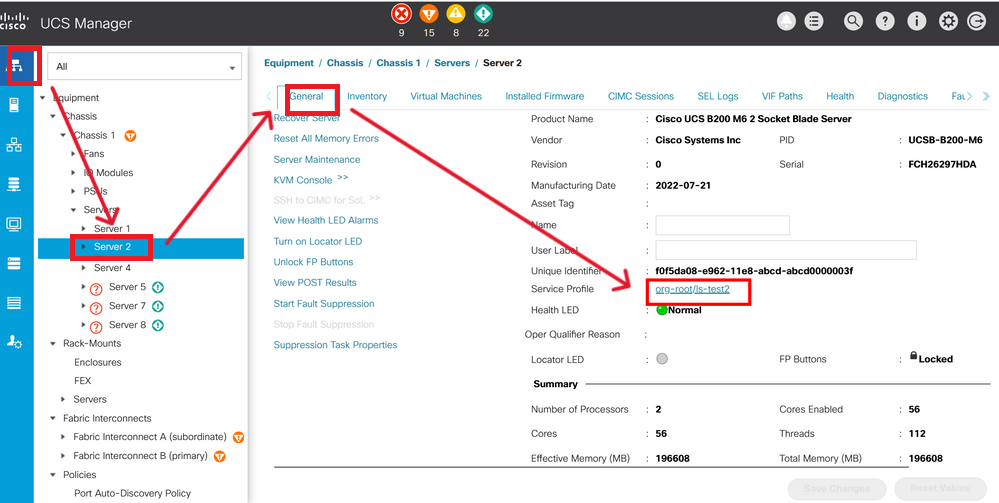Switch to the General tab
Screen dimensions: 999x503
[306, 96]
